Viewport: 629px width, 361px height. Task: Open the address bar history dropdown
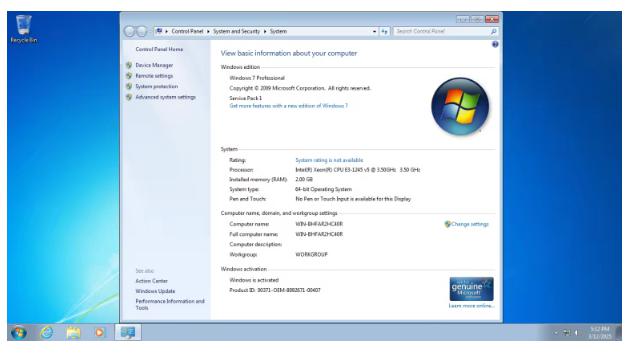374,31
